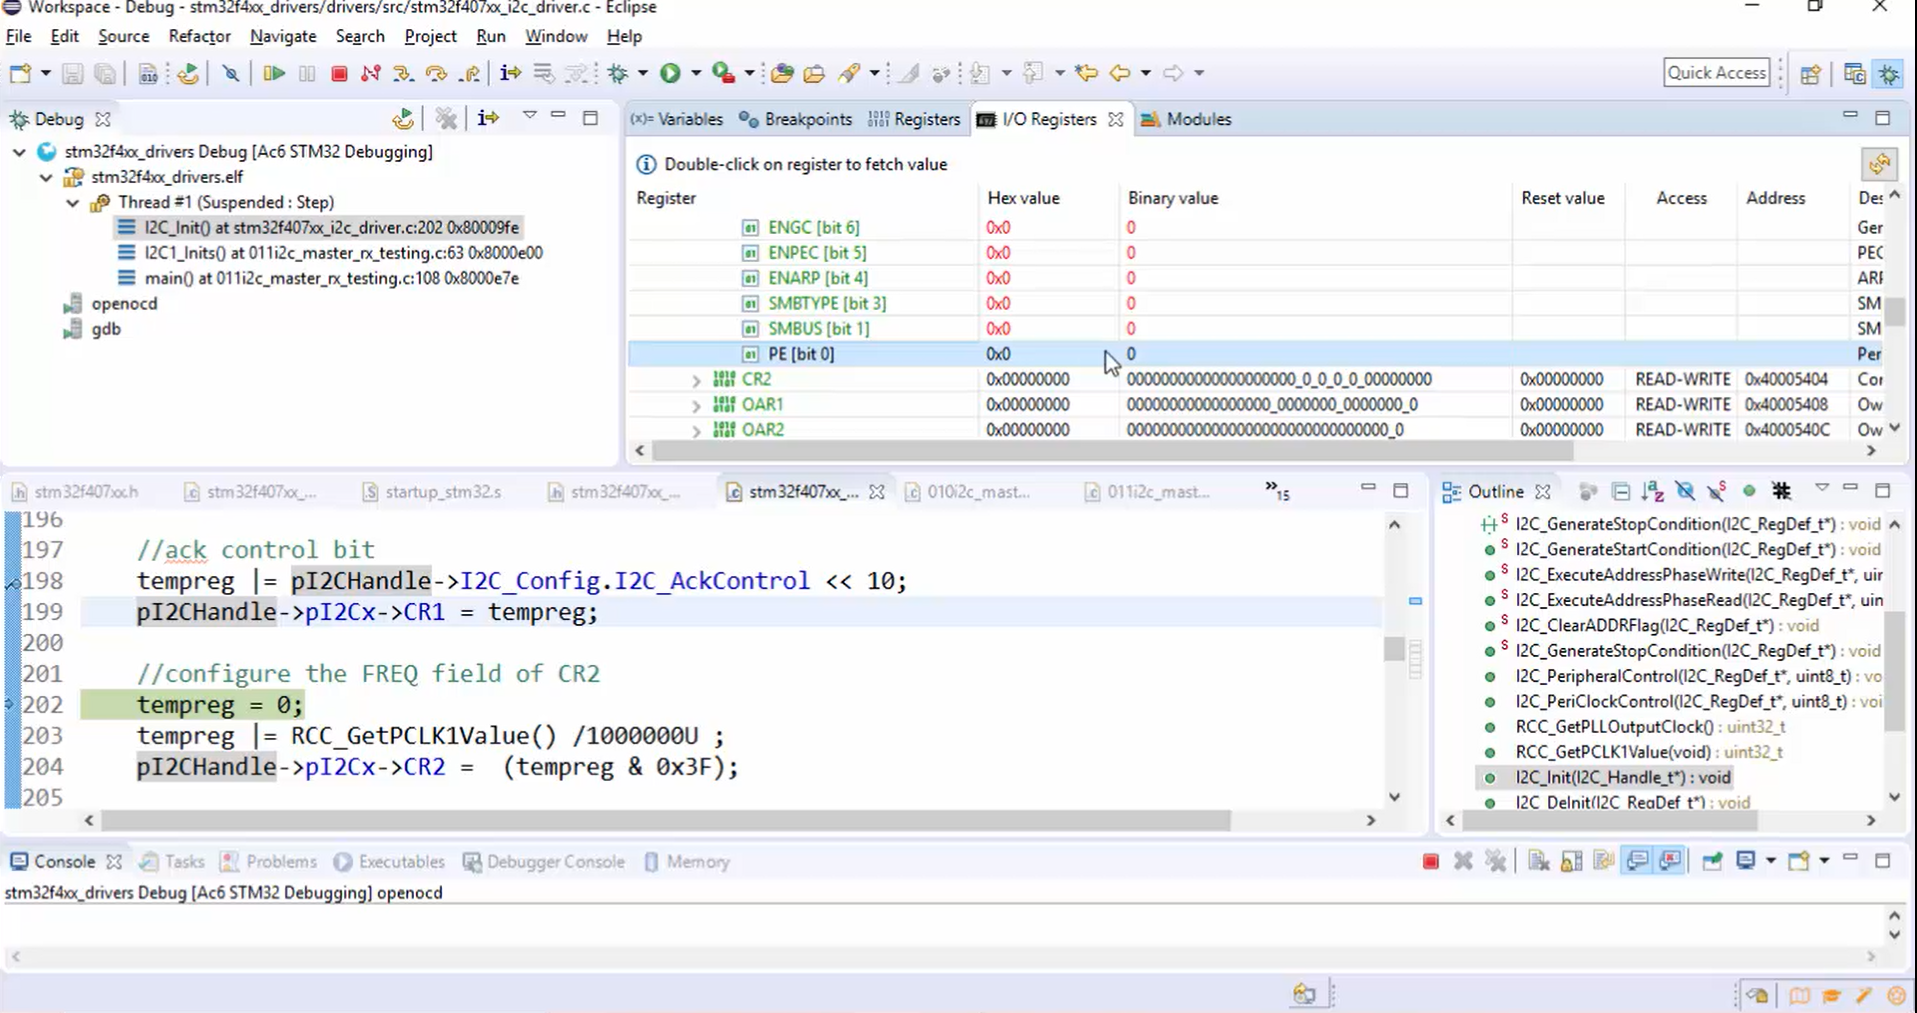Switch to the Breakpoints tab

click(796, 119)
